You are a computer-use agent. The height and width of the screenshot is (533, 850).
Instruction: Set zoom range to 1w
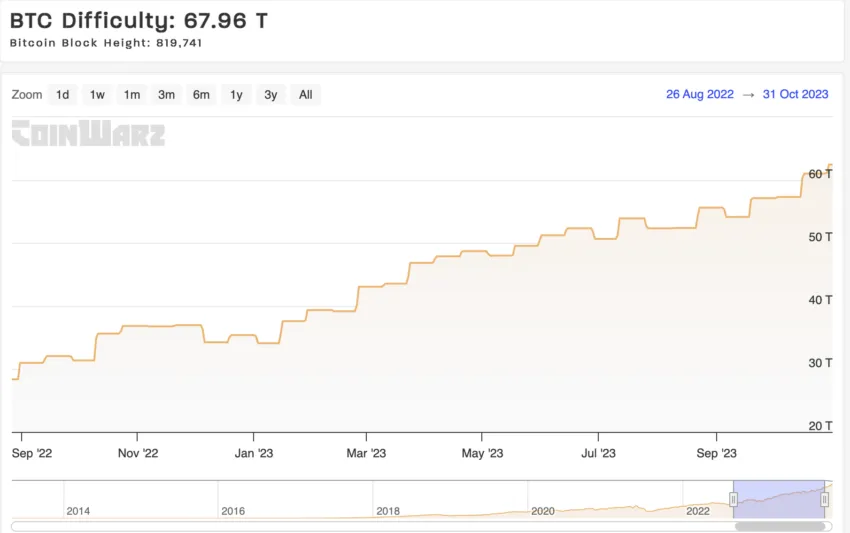click(97, 95)
